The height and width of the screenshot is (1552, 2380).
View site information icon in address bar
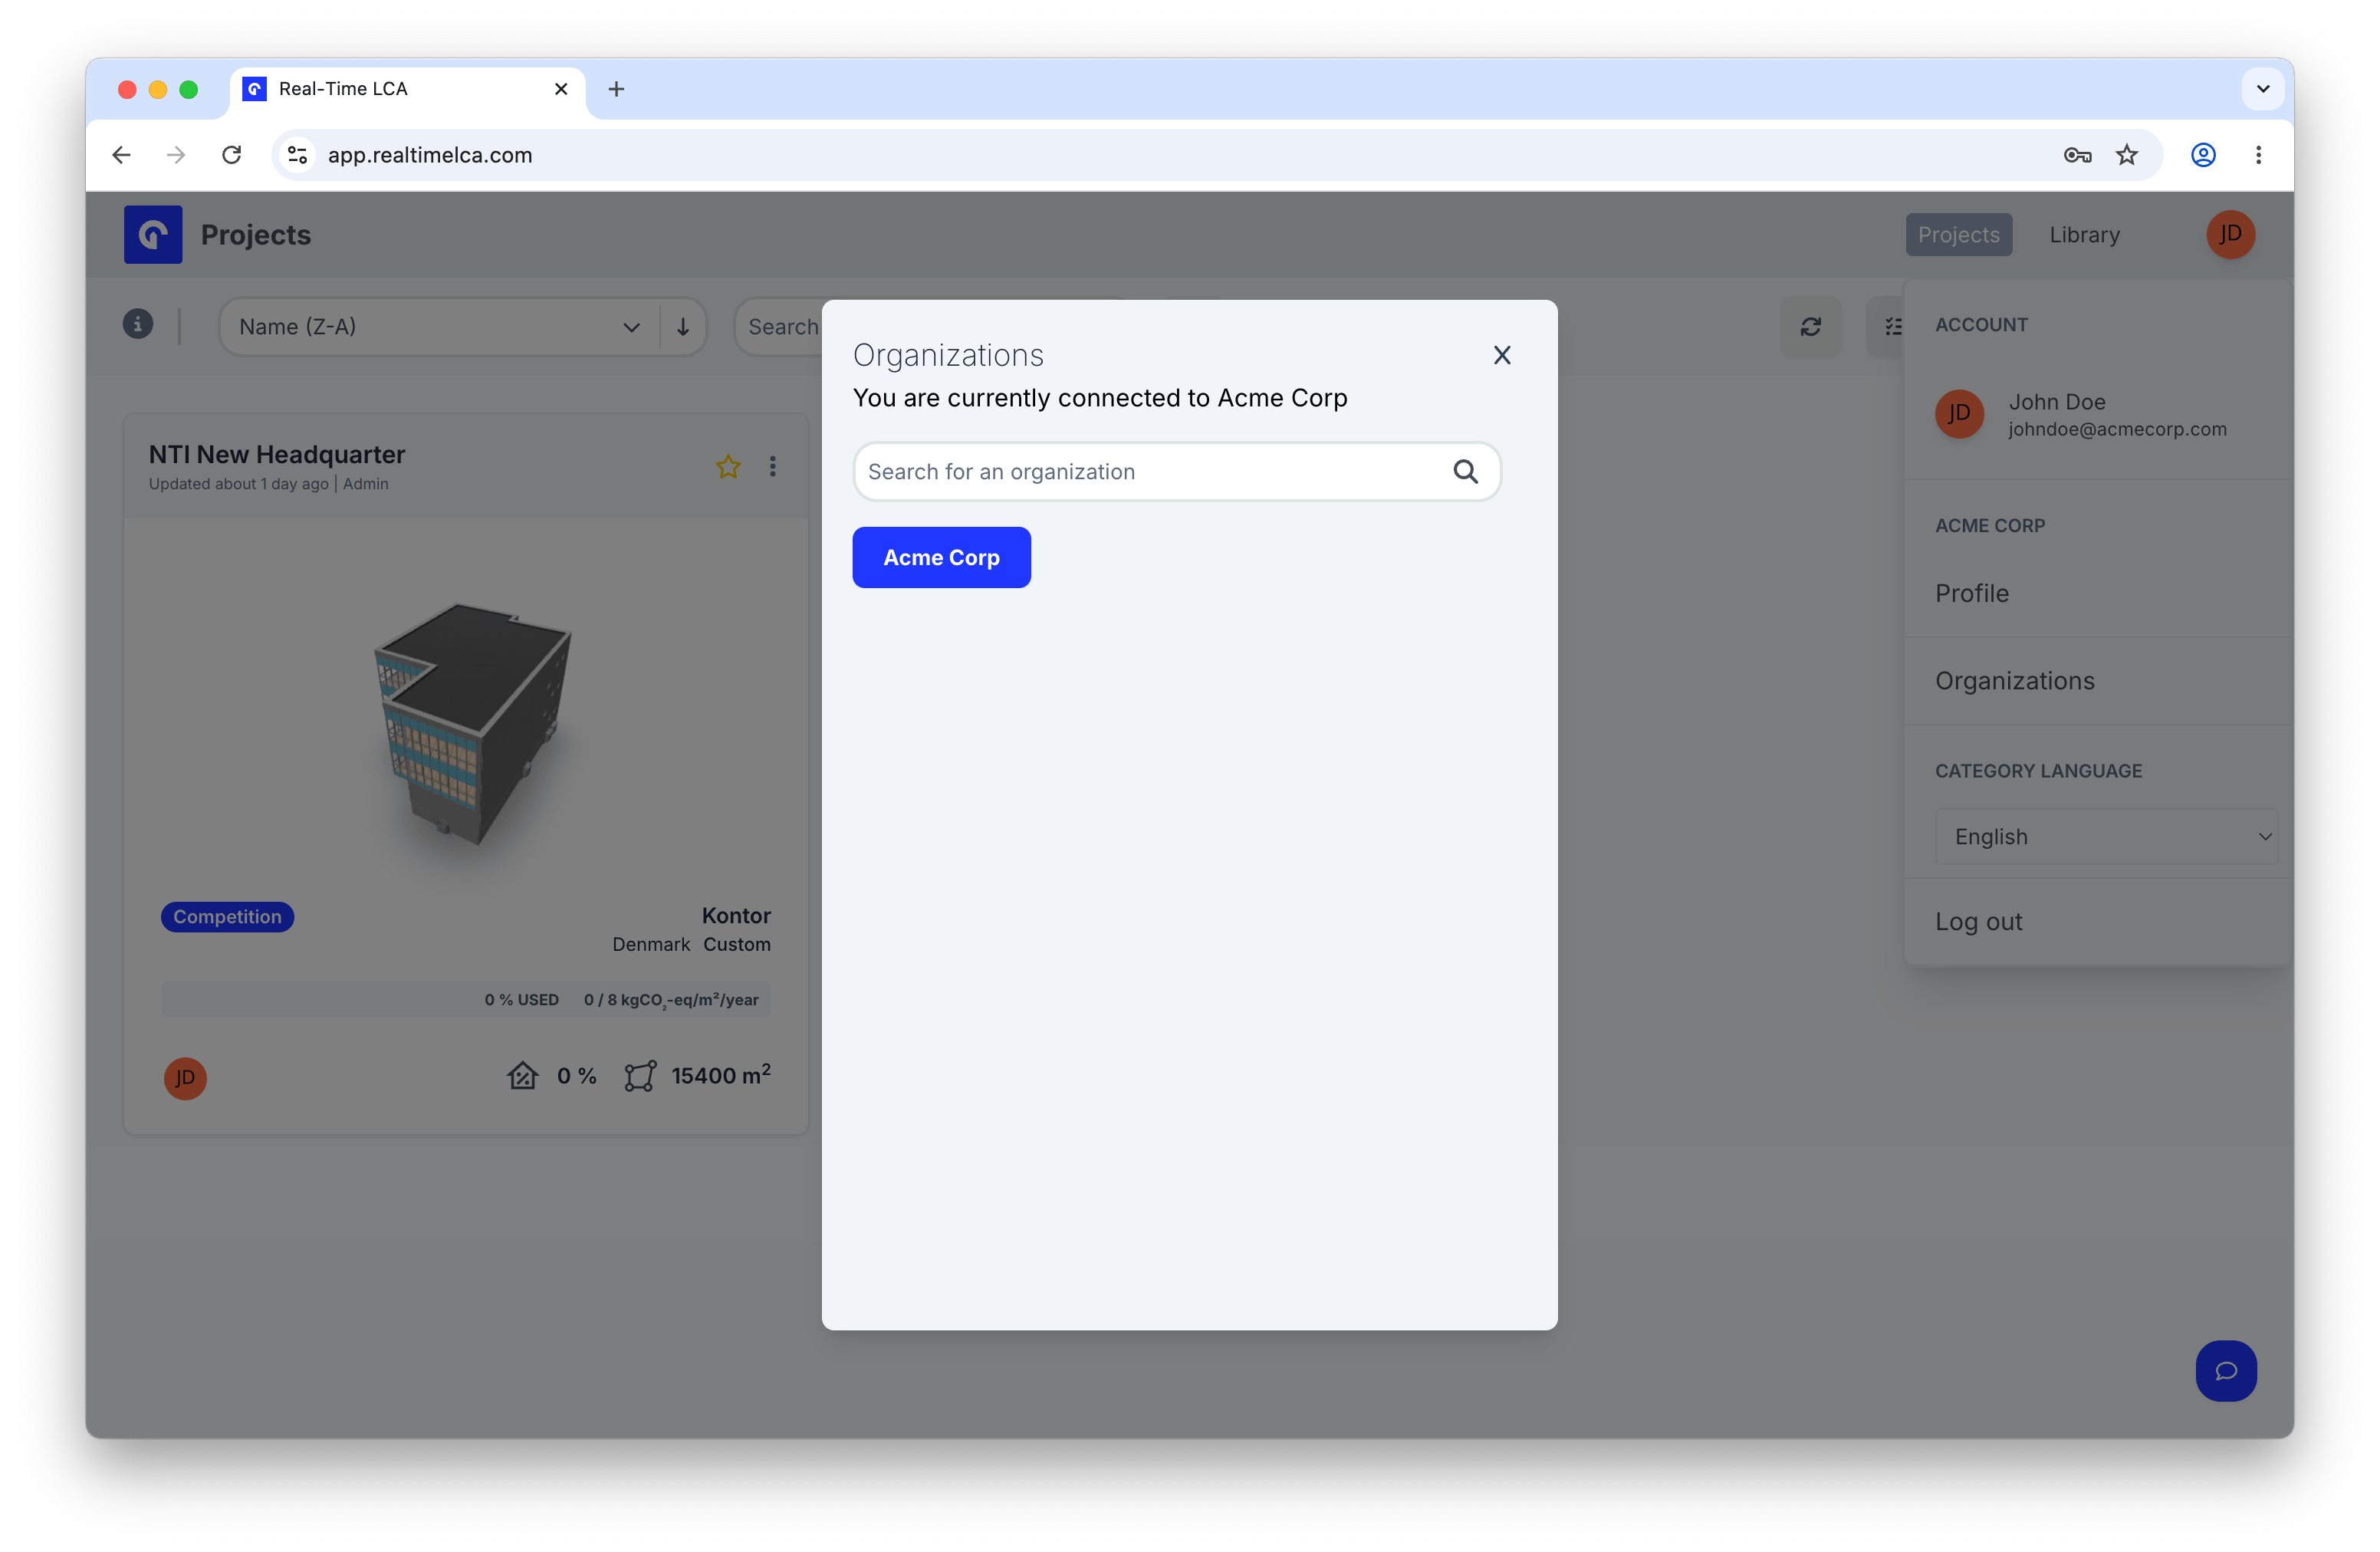pos(297,154)
